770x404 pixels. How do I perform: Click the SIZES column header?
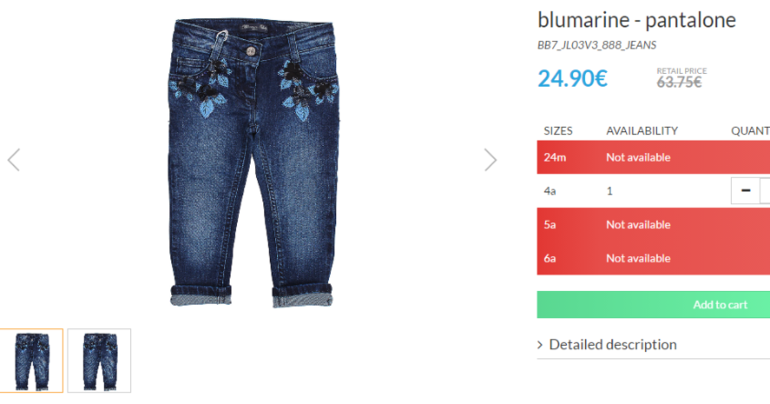[x=558, y=131]
